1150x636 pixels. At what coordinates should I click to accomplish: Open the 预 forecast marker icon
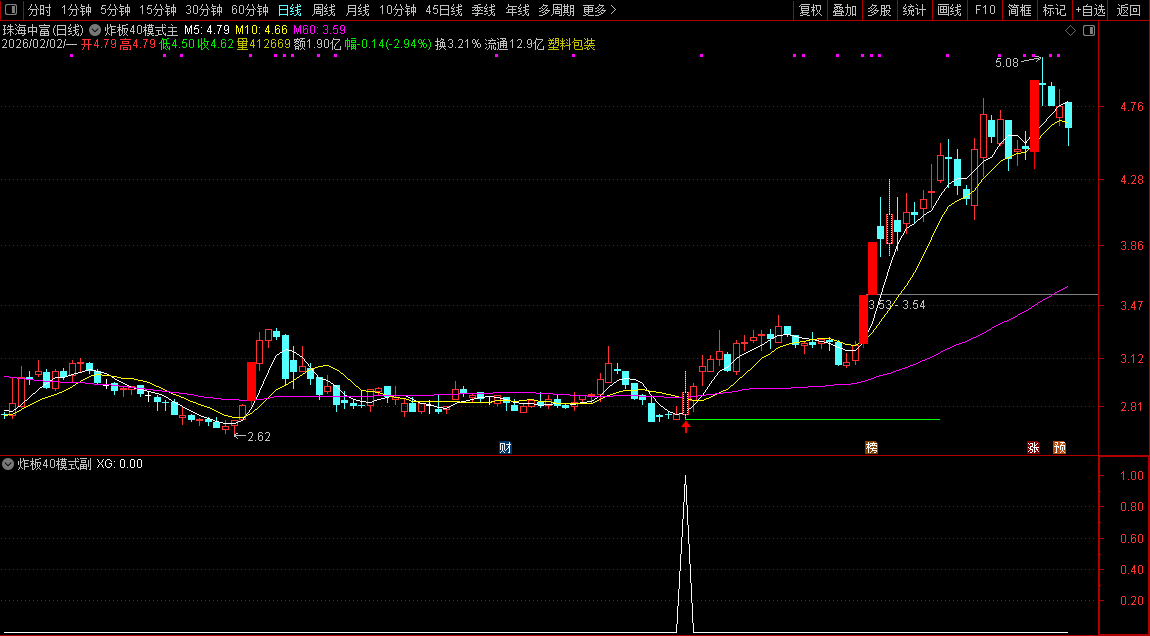pos(1059,447)
